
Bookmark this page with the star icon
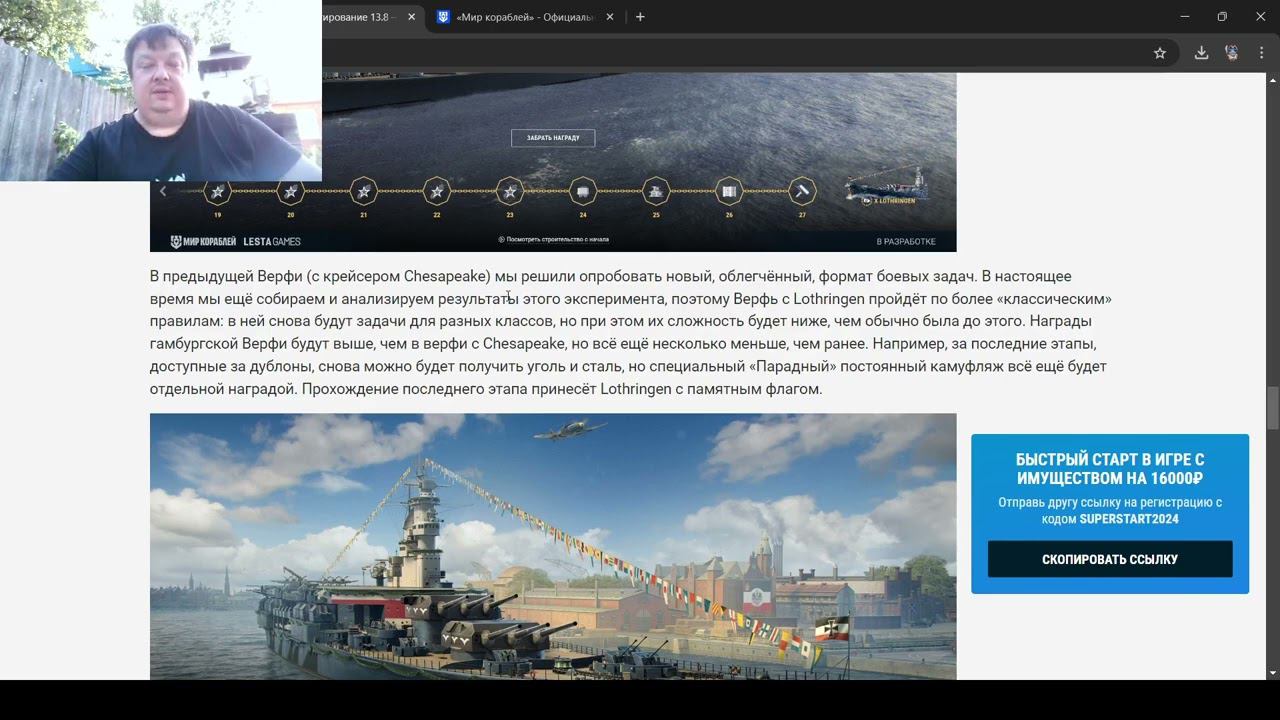[x=1160, y=53]
